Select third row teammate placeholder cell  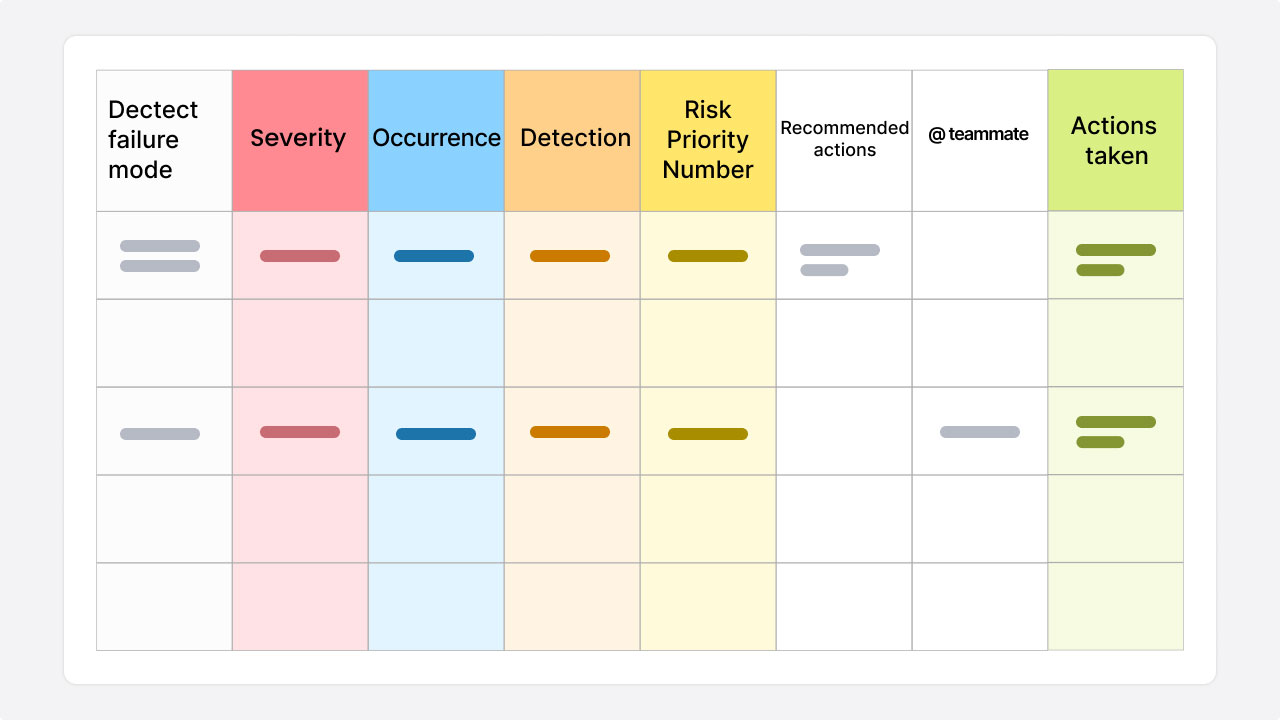coord(980,432)
